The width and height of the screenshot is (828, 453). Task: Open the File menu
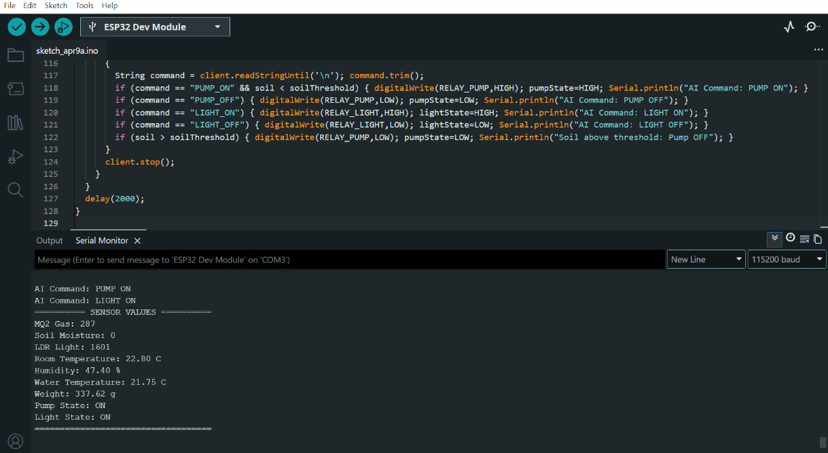coord(10,5)
